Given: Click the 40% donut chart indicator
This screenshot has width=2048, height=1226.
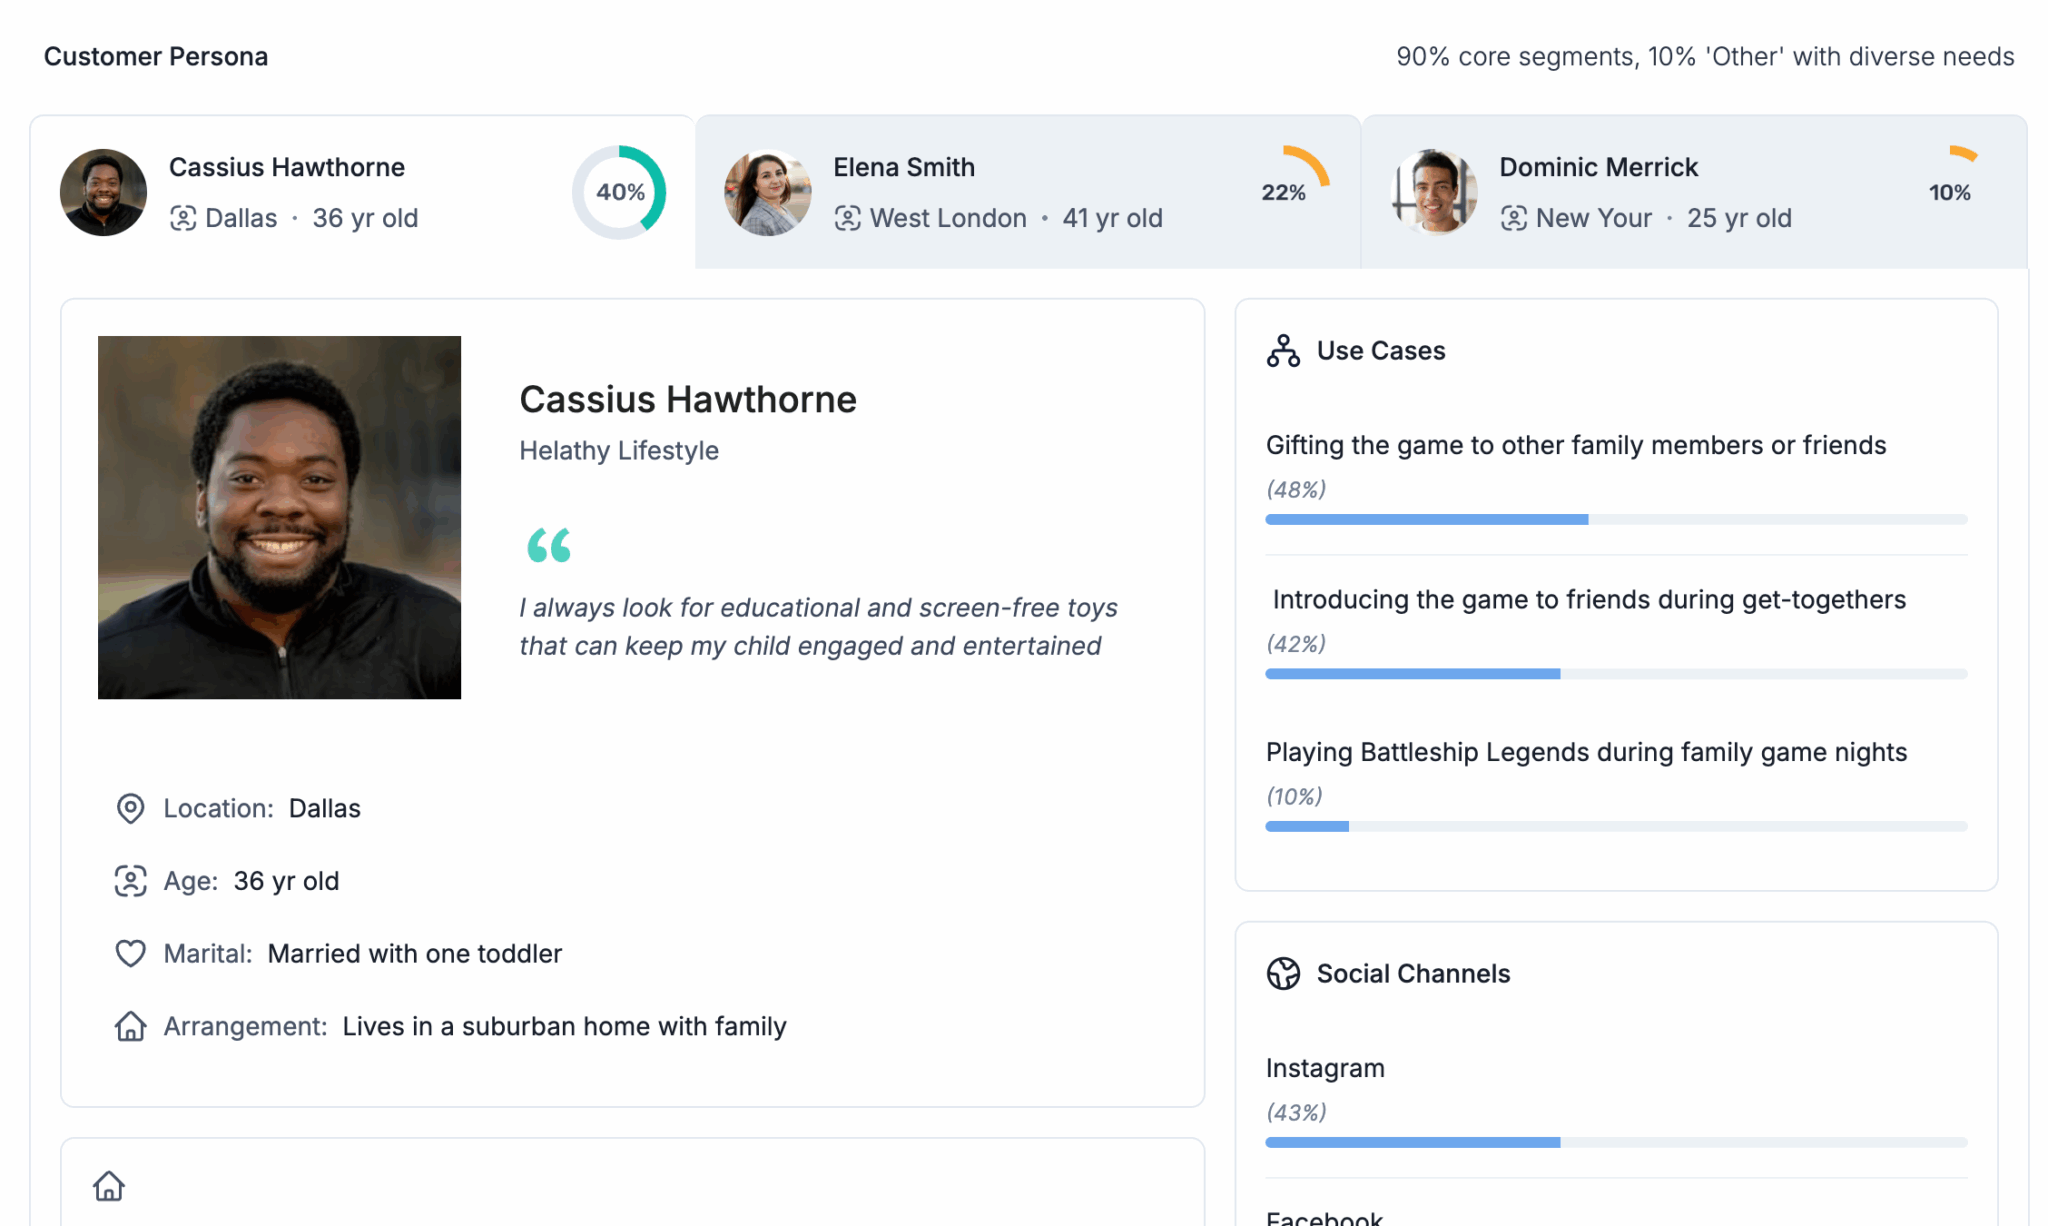Looking at the screenshot, I should point(619,192).
